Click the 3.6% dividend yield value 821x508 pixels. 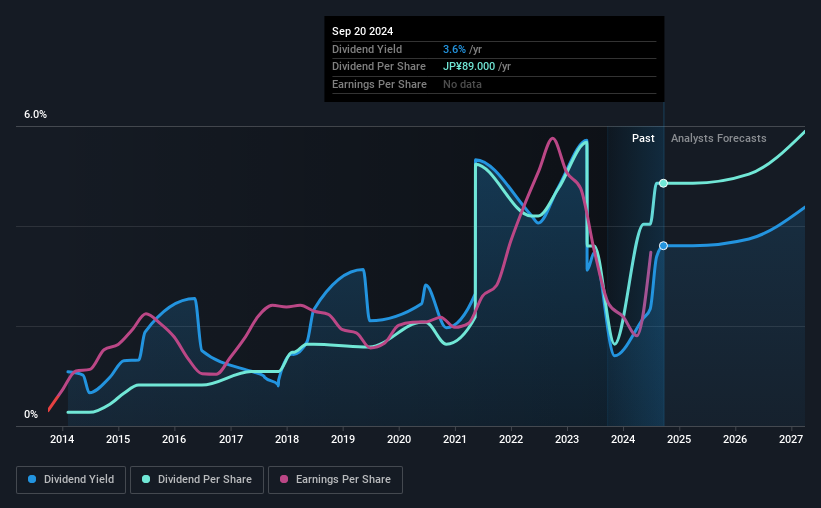(454, 49)
